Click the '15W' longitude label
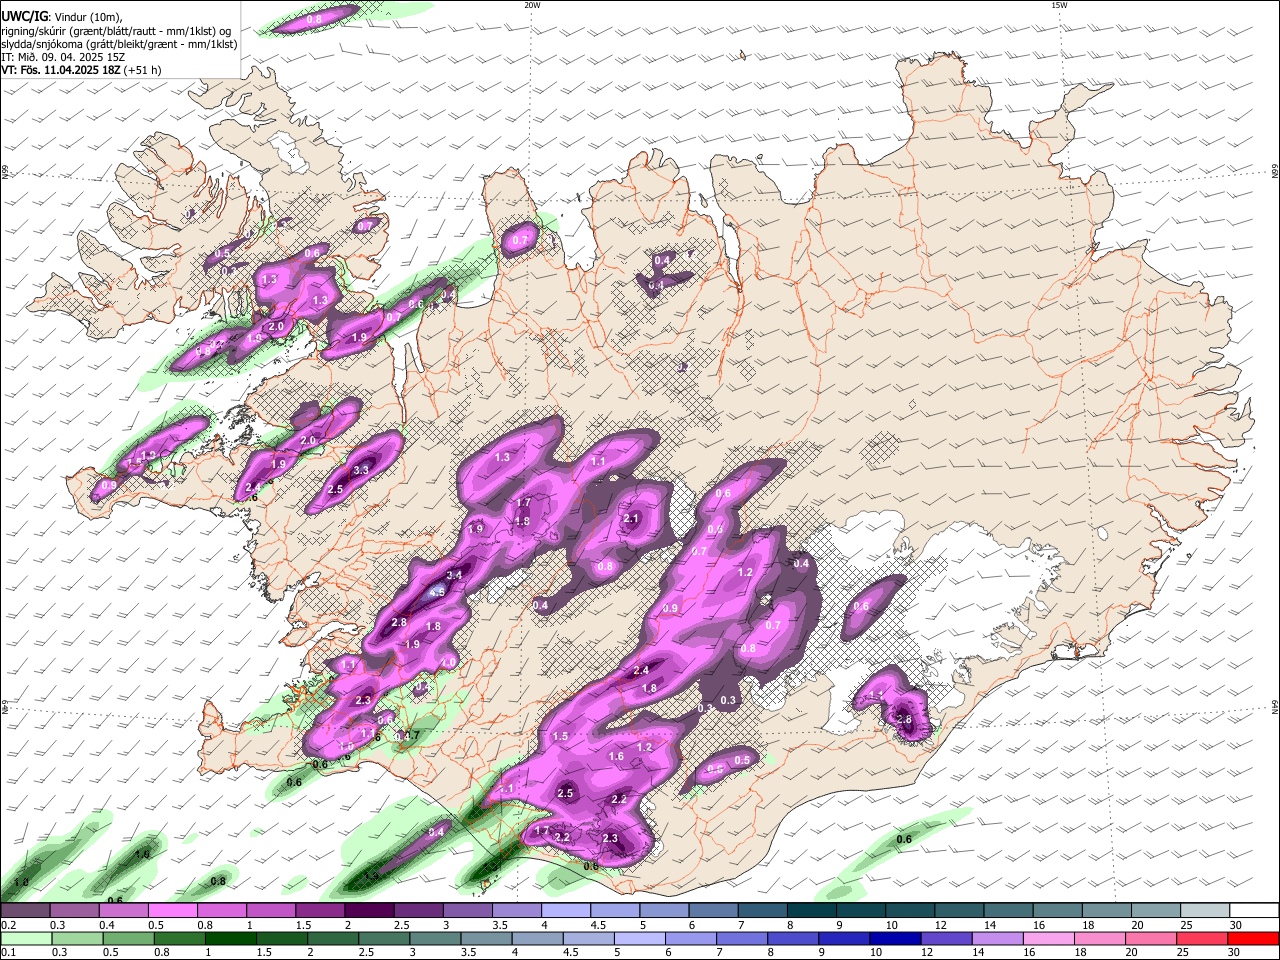Image resolution: width=1280 pixels, height=960 pixels. pyautogui.click(x=1059, y=4)
